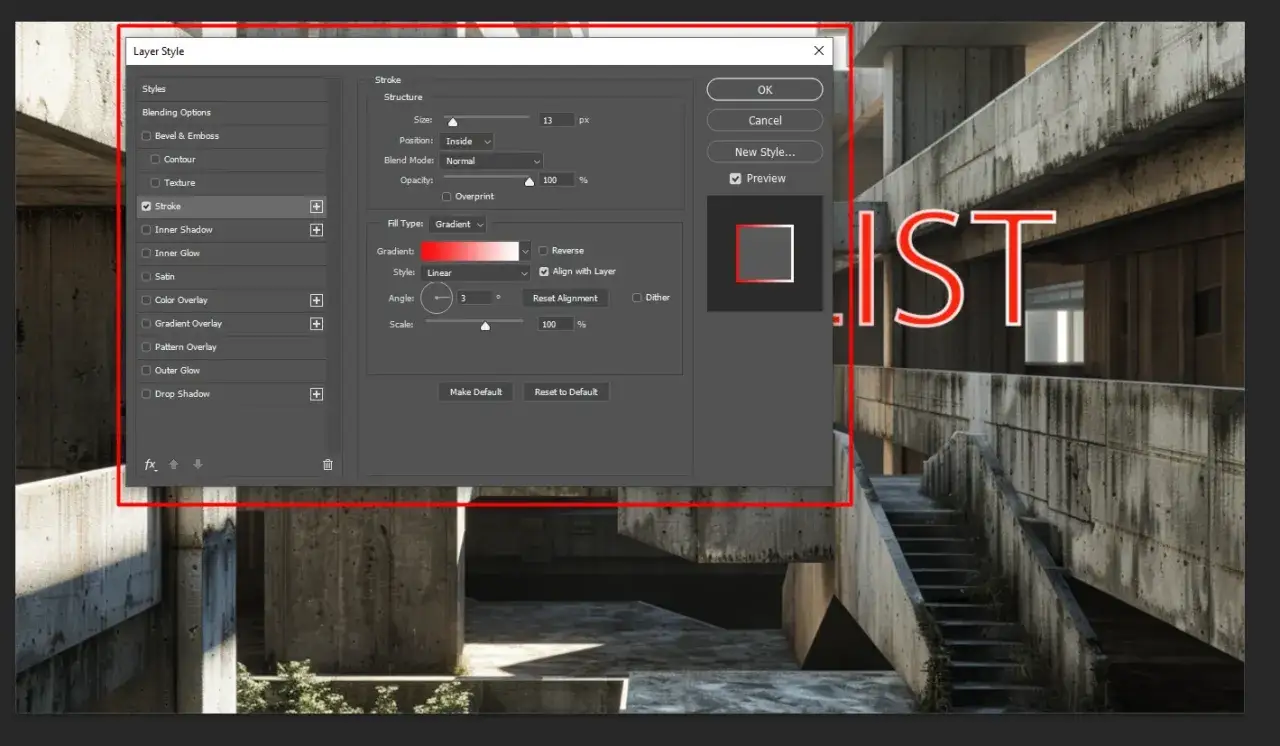Enable the Dither checkbox

point(637,297)
